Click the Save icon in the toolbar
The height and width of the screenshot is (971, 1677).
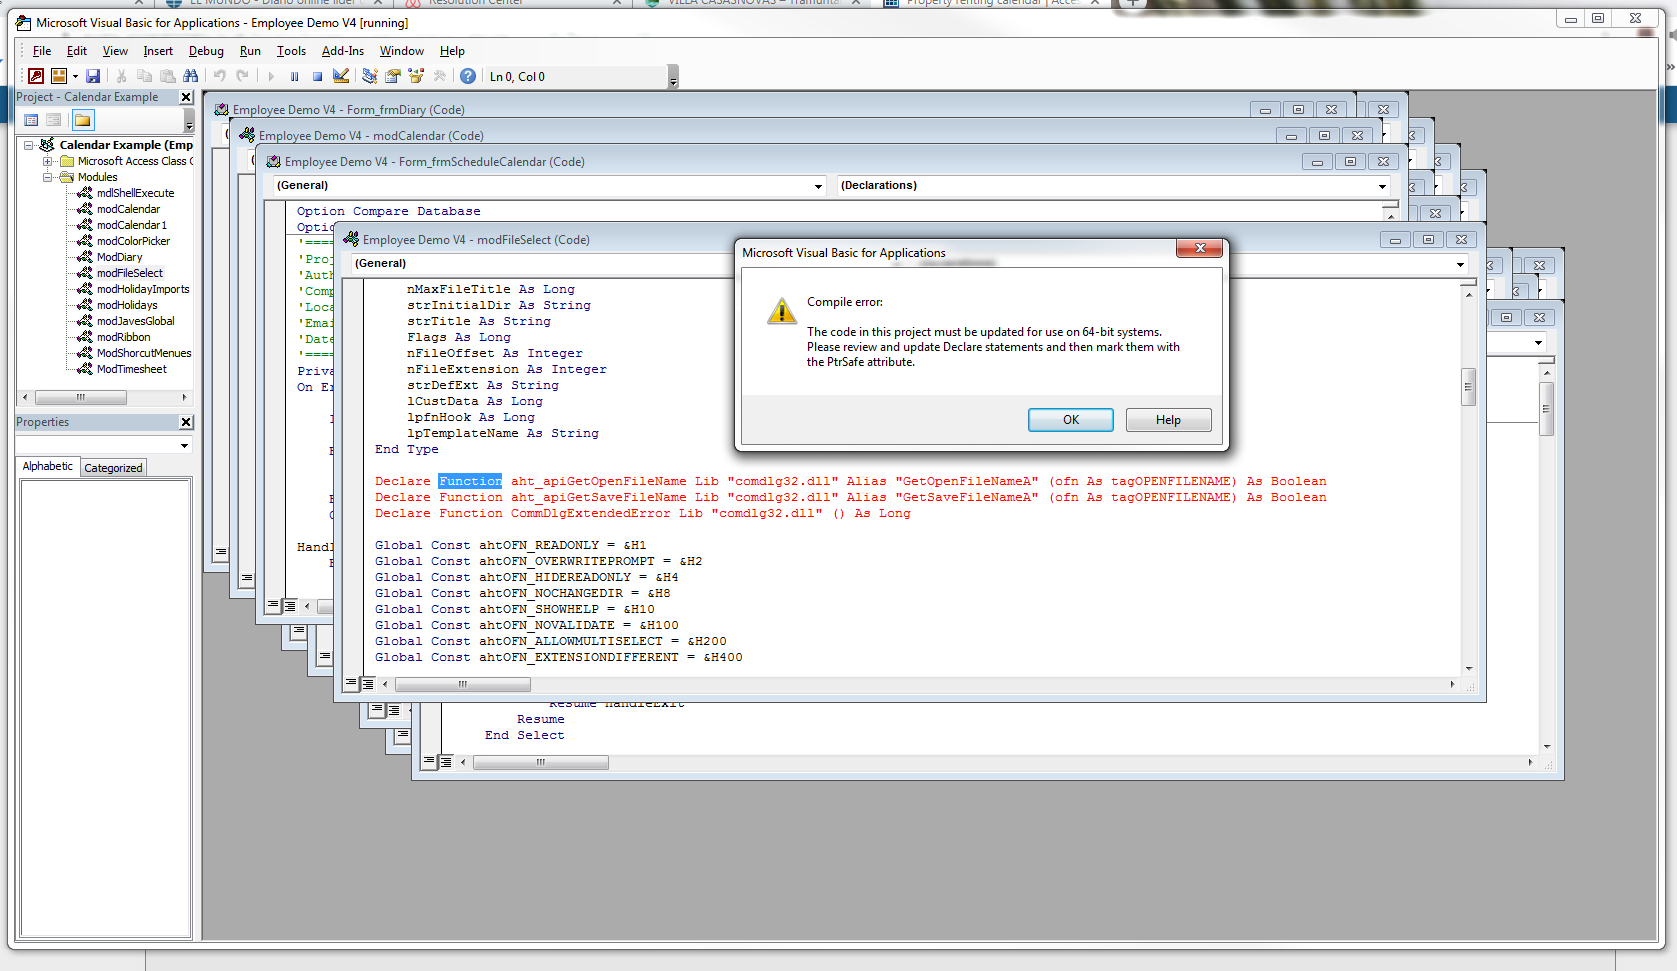pos(93,76)
